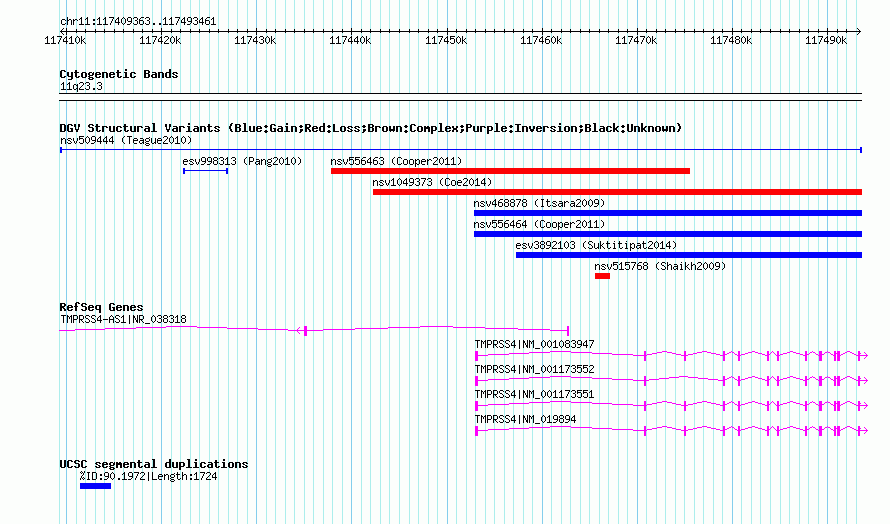Select the blue nsv556464 gain bar
This screenshot has height=524, width=890.
[668, 234]
